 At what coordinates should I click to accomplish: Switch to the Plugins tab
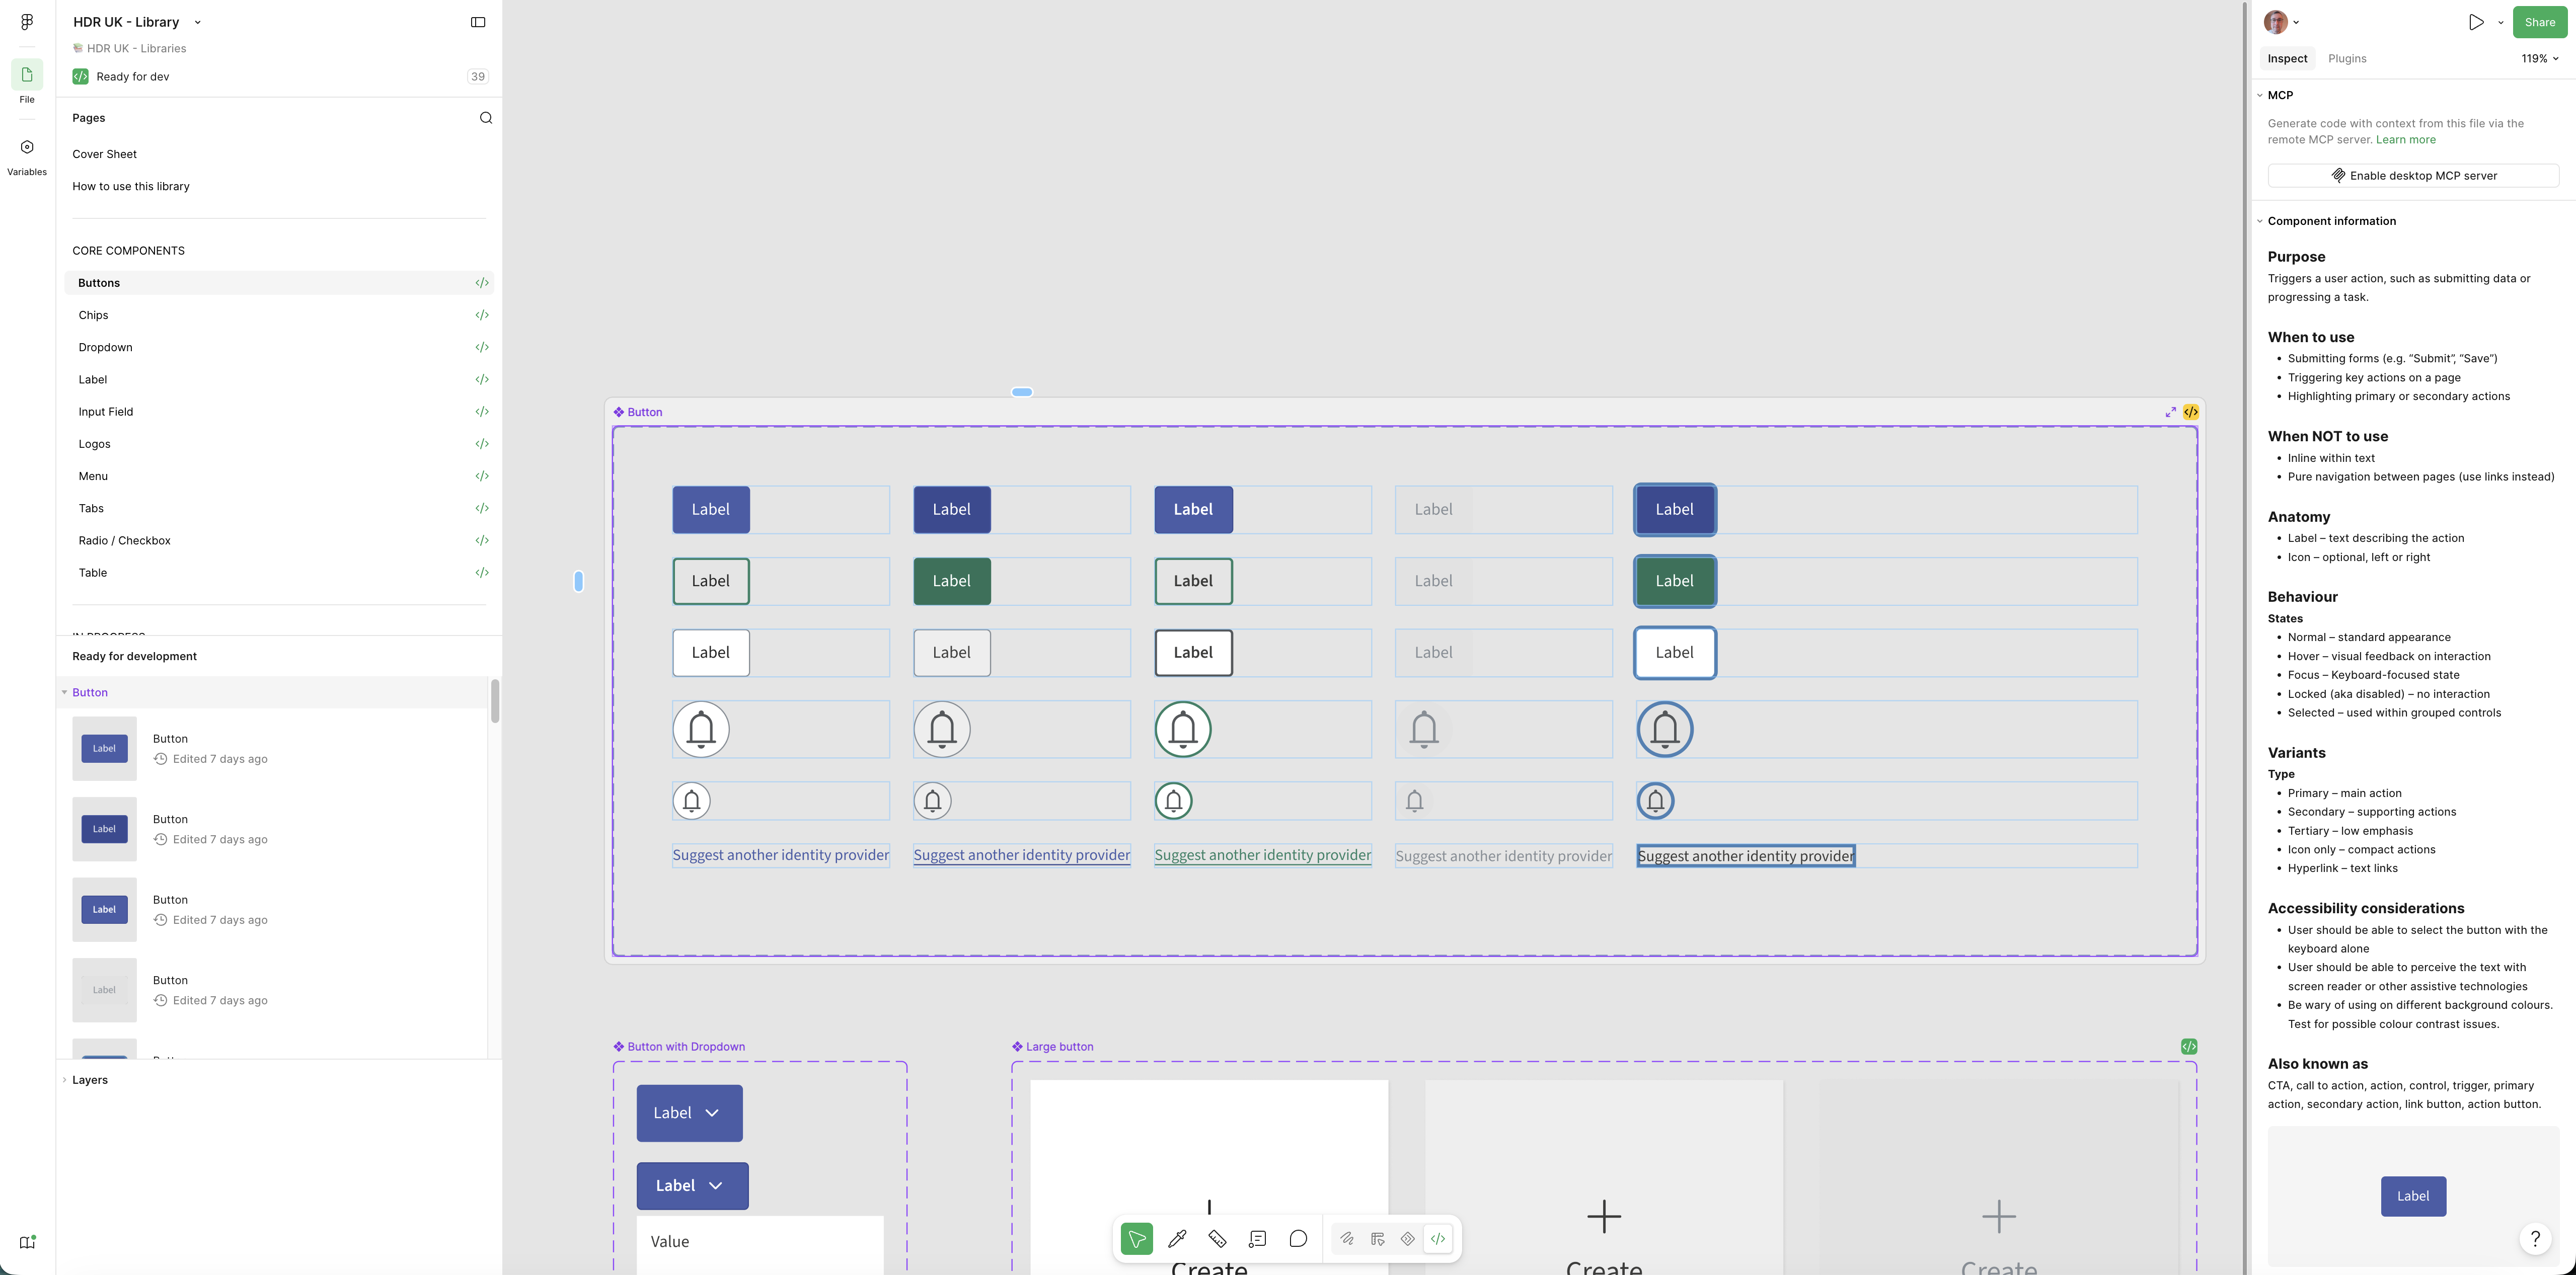pyautogui.click(x=2347, y=59)
